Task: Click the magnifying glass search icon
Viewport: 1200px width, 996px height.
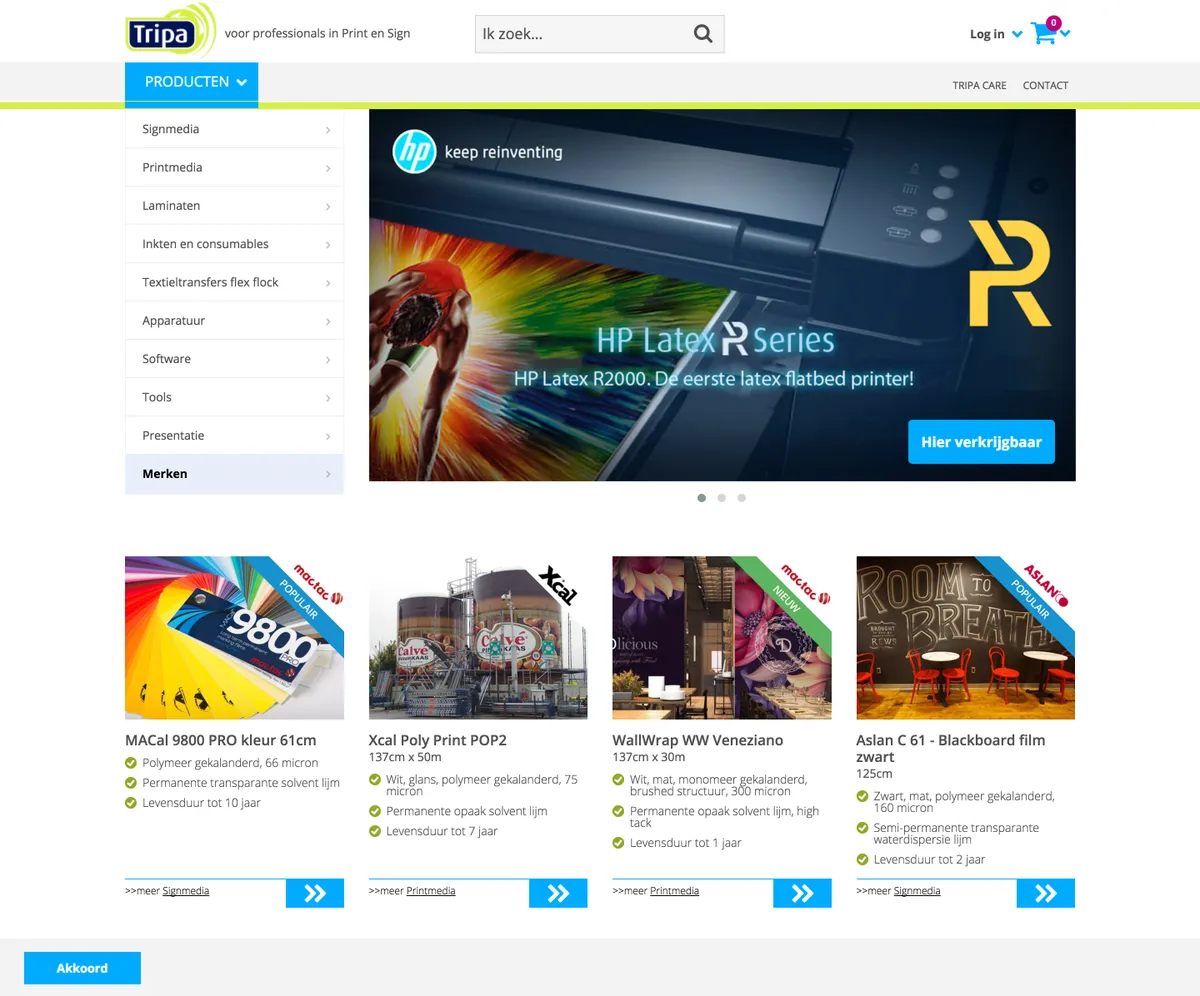Action: (x=703, y=34)
